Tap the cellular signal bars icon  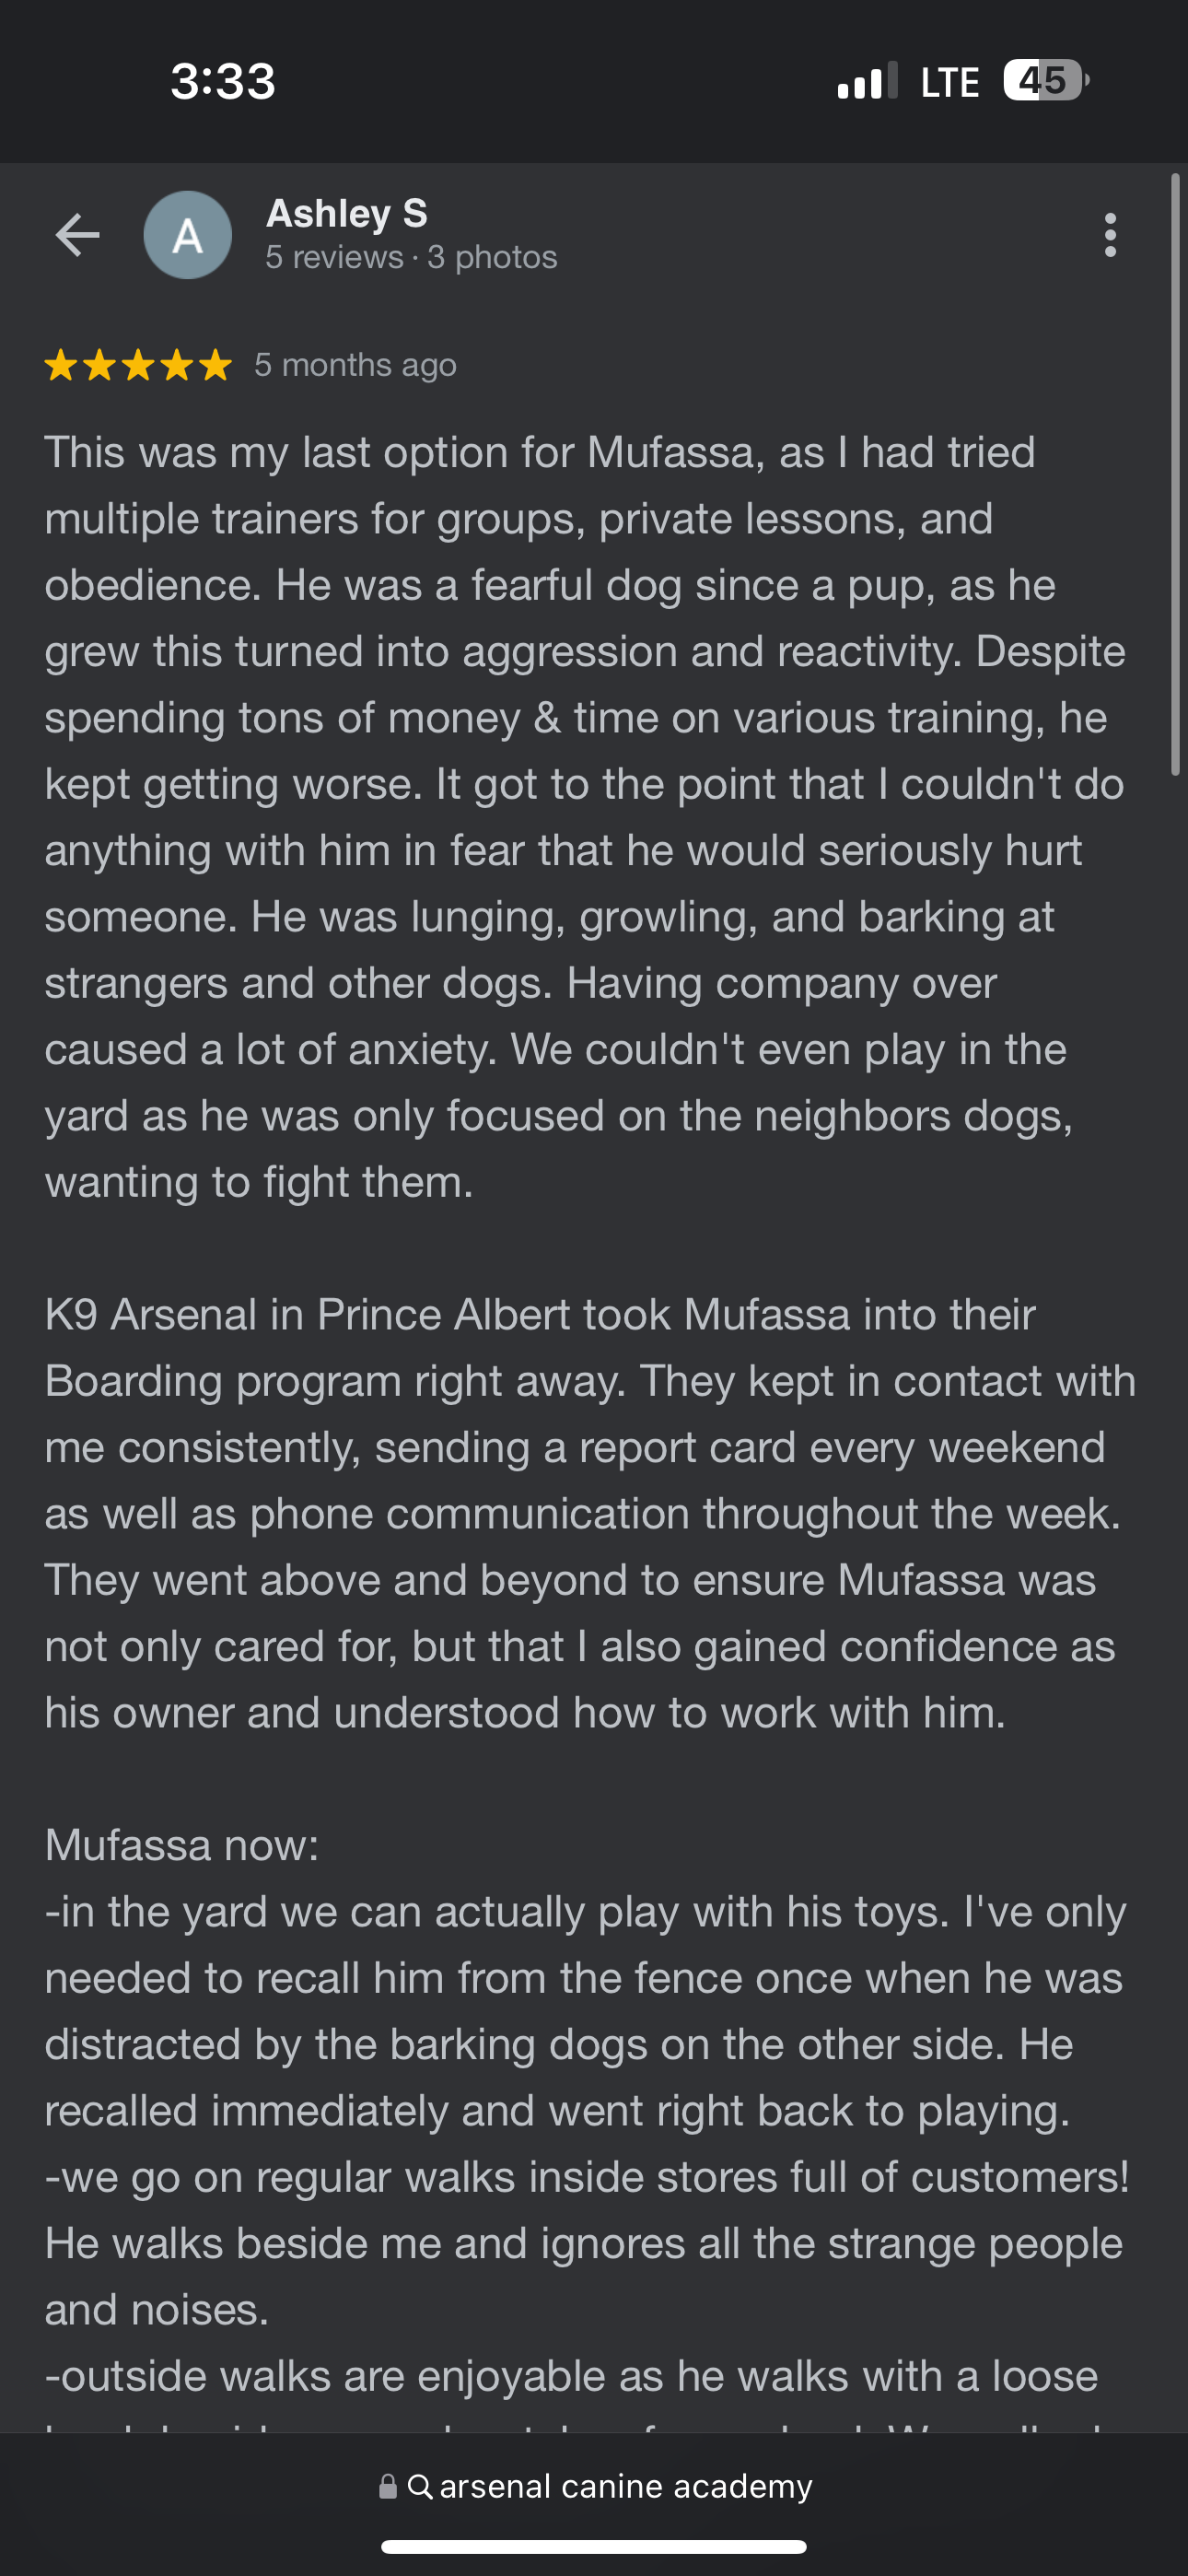point(867,81)
